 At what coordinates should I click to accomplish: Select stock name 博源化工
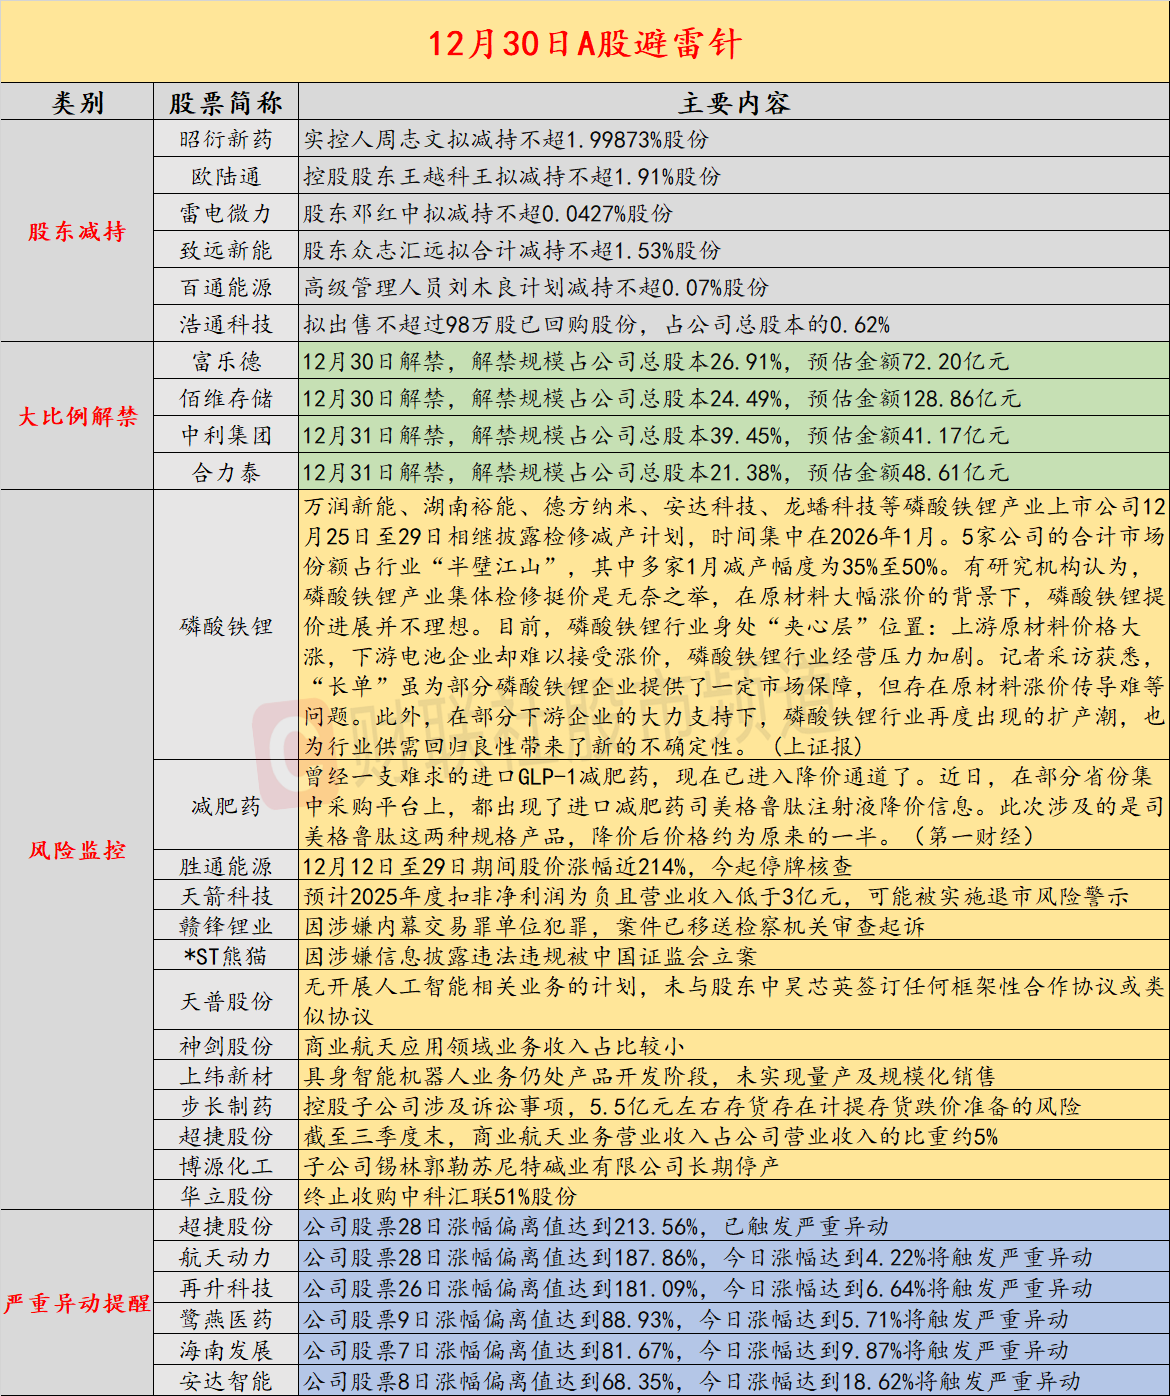226,1166
